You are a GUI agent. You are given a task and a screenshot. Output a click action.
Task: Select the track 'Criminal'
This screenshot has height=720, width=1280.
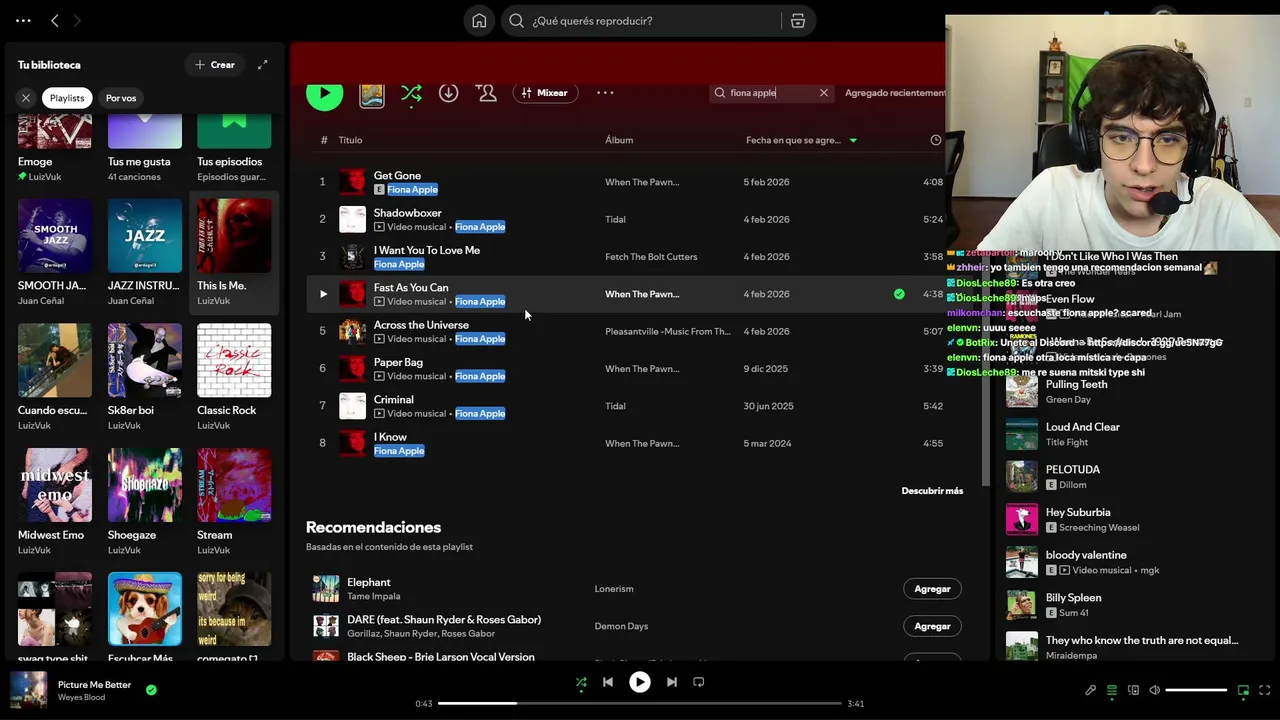point(393,399)
